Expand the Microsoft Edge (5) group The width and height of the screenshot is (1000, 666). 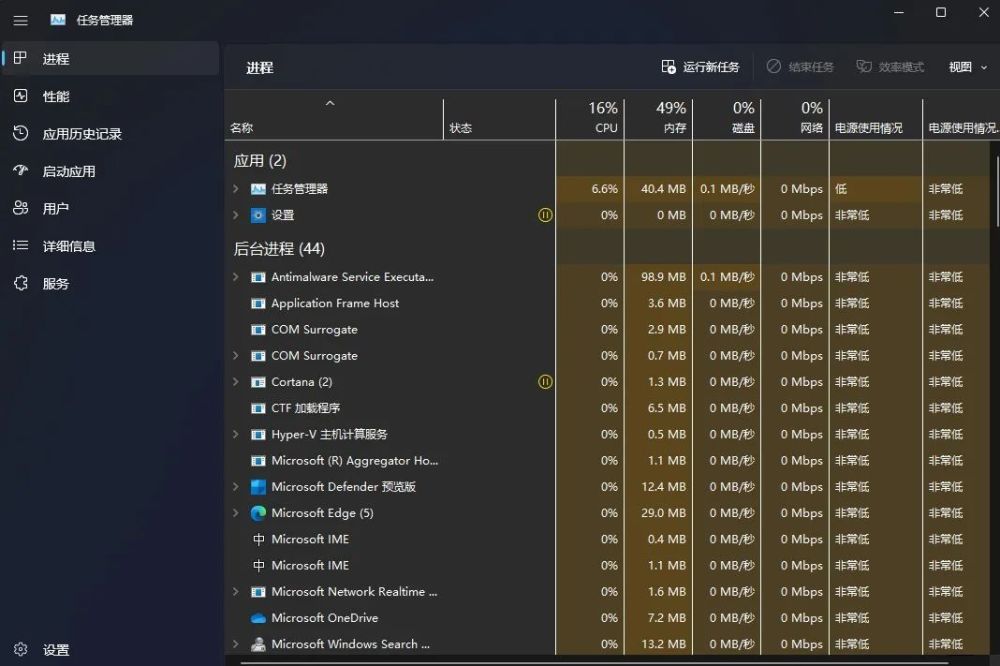(x=235, y=513)
